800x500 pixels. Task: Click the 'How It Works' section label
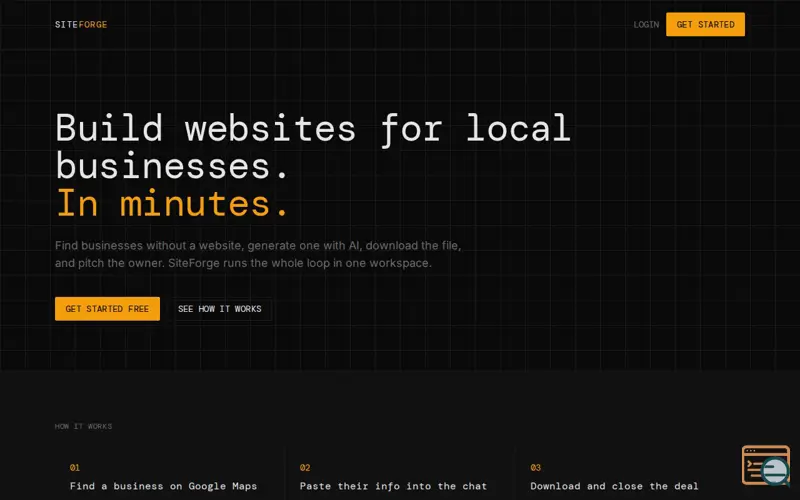pos(83,426)
